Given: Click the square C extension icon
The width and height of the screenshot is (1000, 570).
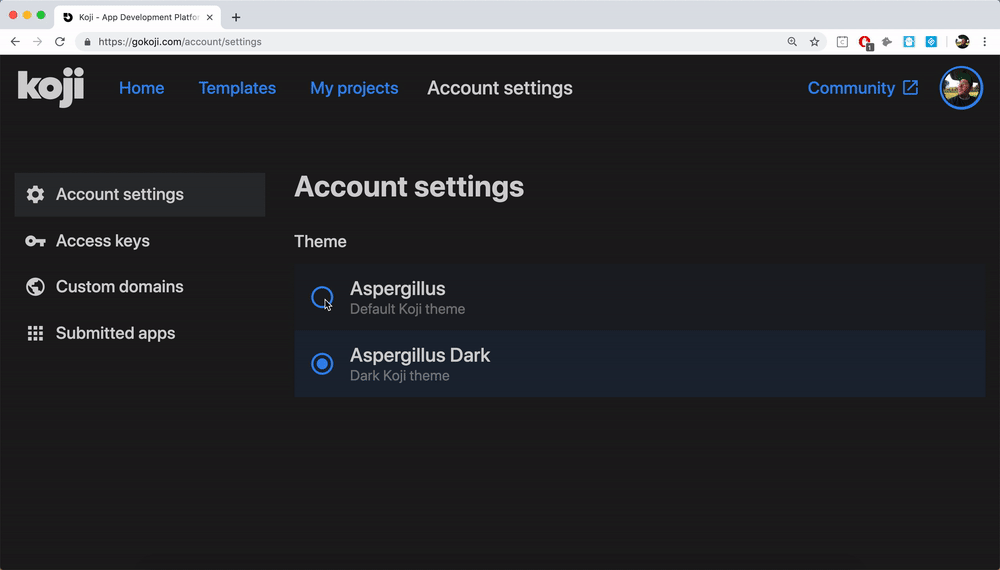Looking at the screenshot, I should click(x=842, y=42).
